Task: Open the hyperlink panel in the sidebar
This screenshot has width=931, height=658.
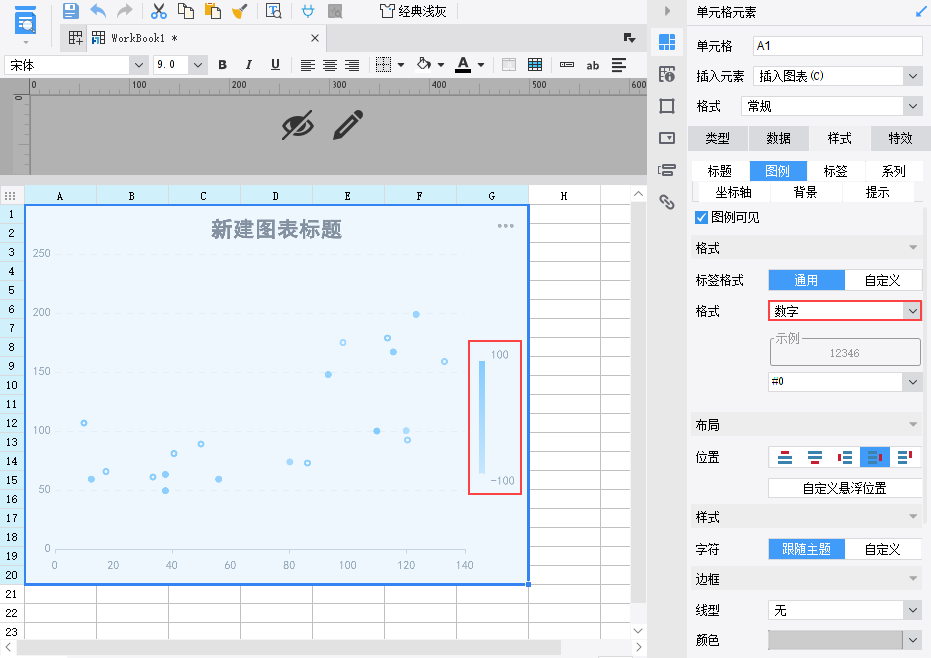Action: pos(667,203)
